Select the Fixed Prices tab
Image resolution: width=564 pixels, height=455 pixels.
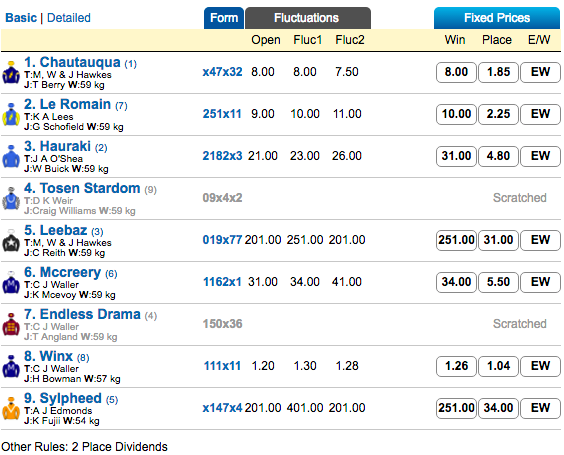(x=497, y=18)
